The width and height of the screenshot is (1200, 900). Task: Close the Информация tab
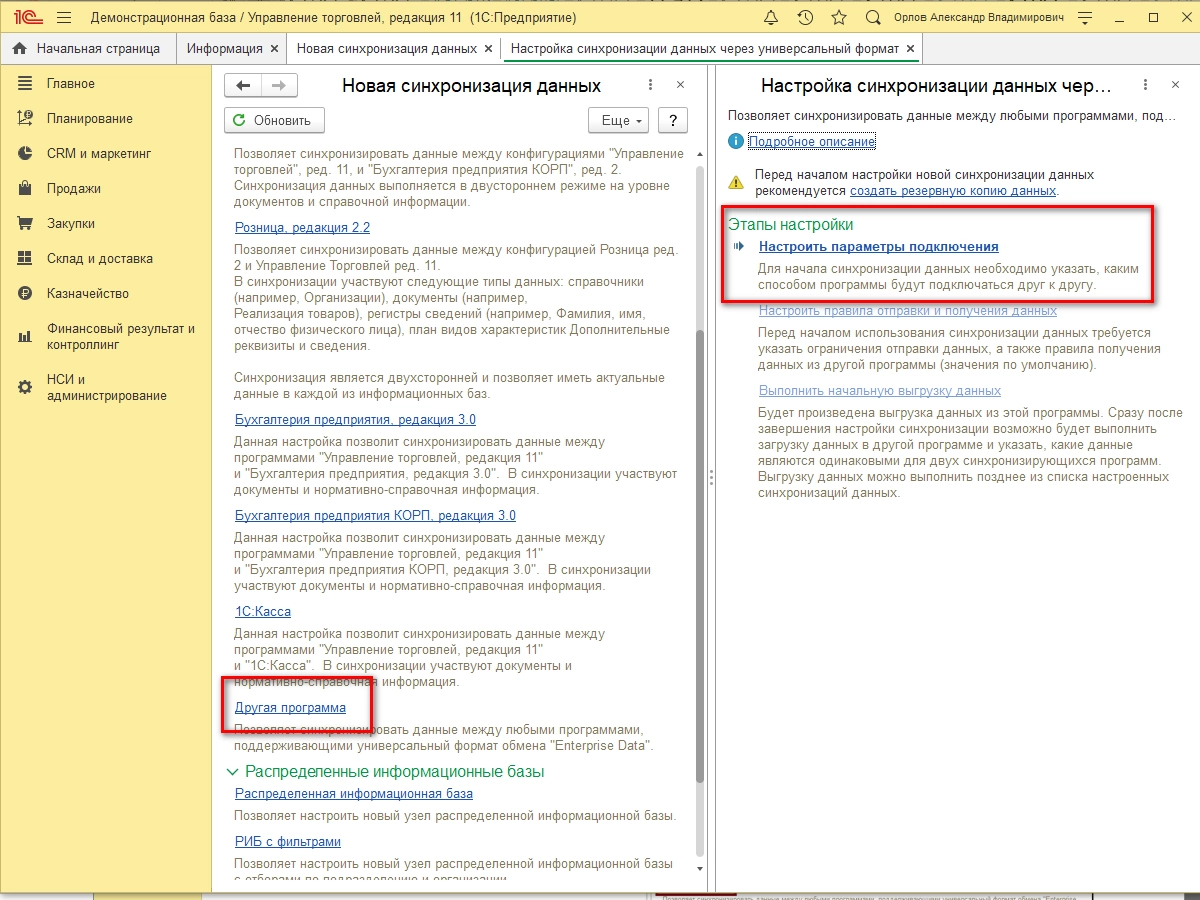click(x=274, y=48)
